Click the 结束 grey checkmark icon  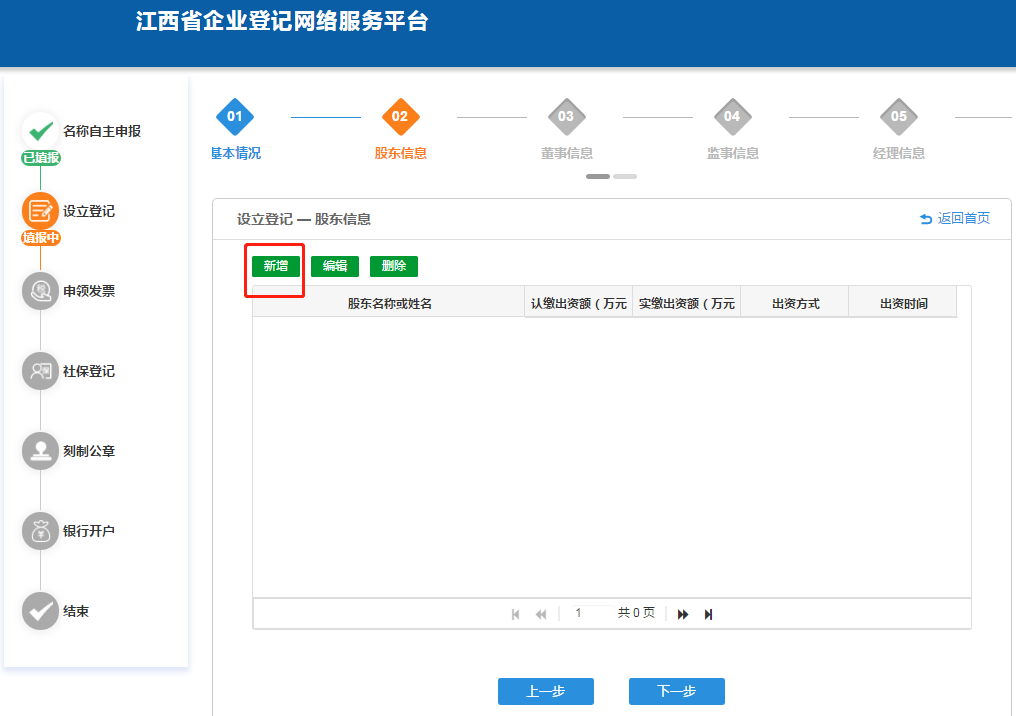(x=41, y=611)
